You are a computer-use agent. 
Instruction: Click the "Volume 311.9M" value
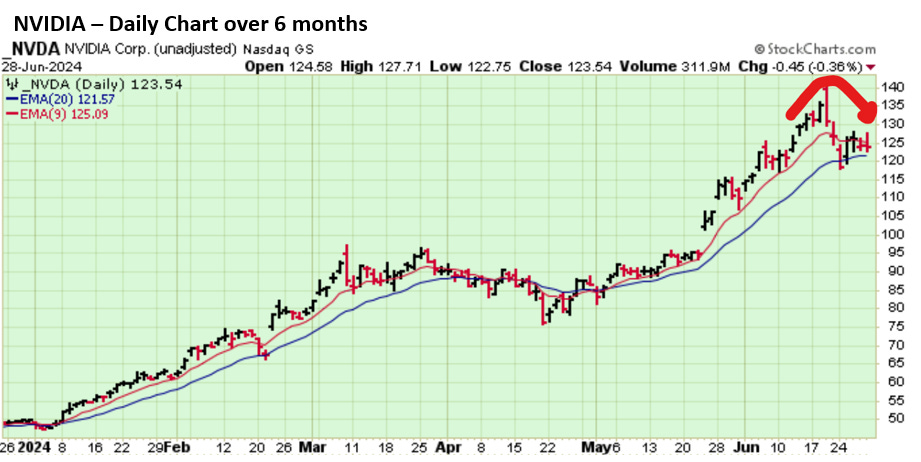(675, 66)
